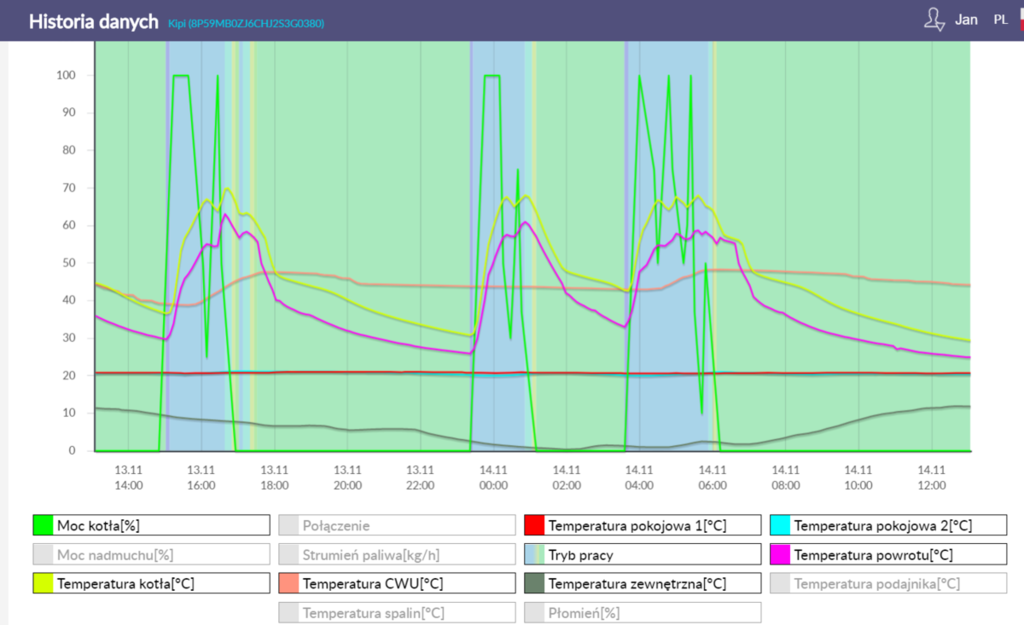Open the PL language selector
This screenshot has height=625, width=1024.
click(1000, 20)
